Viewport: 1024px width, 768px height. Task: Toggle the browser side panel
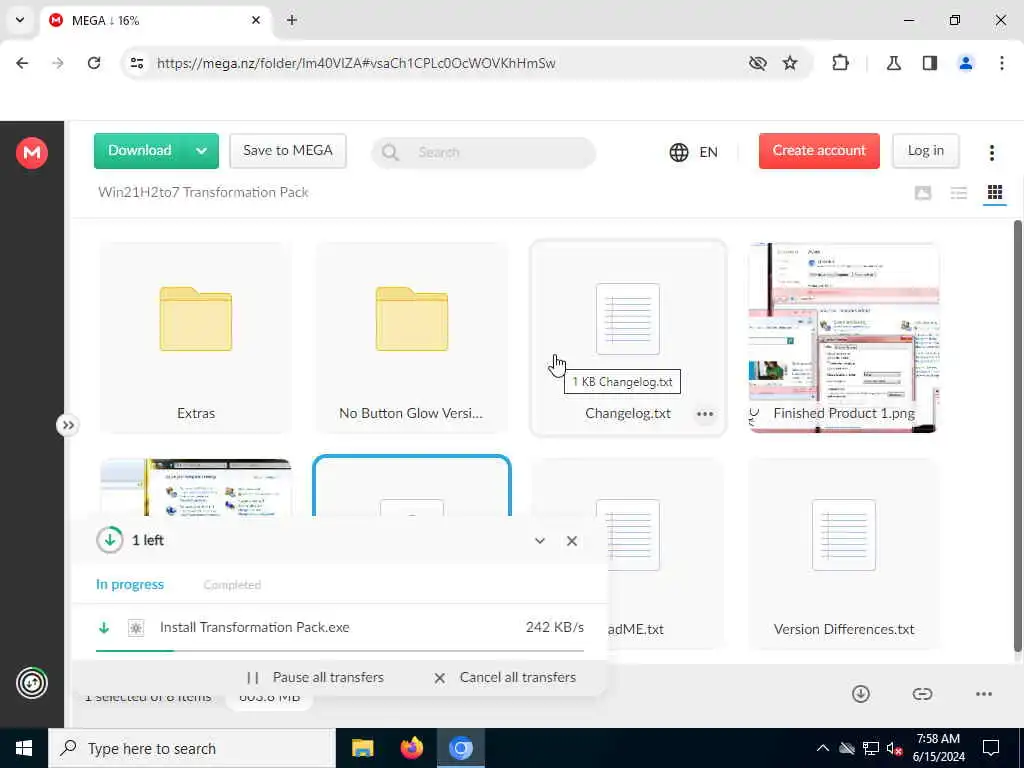click(930, 63)
